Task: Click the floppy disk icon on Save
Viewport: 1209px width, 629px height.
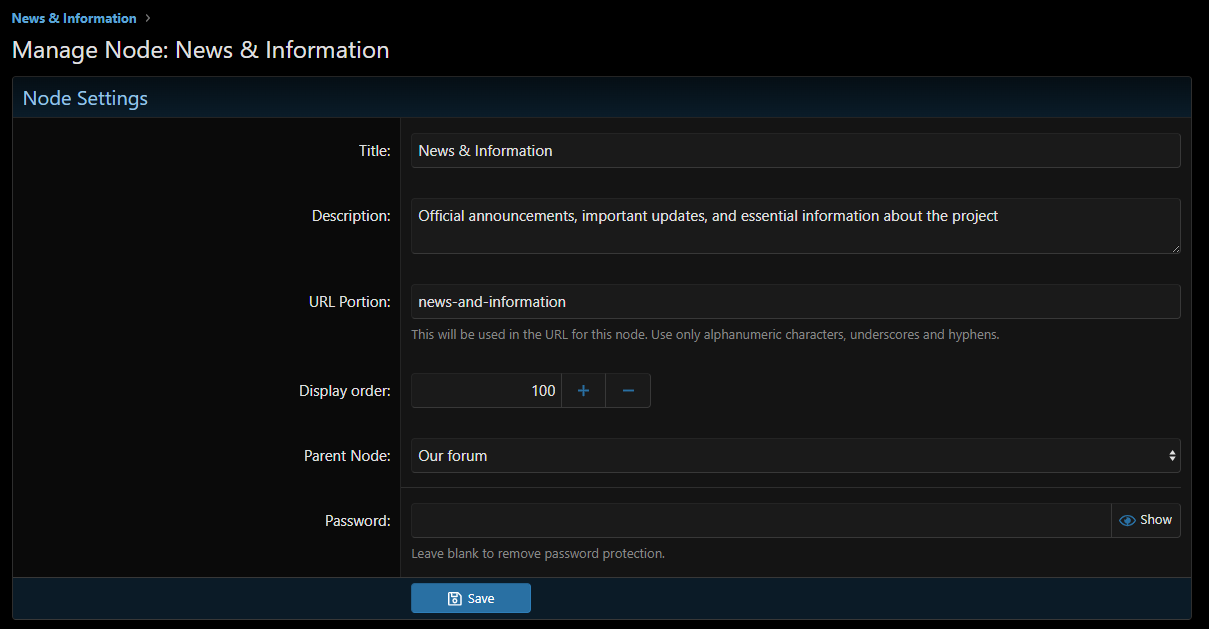Action: tap(455, 598)
